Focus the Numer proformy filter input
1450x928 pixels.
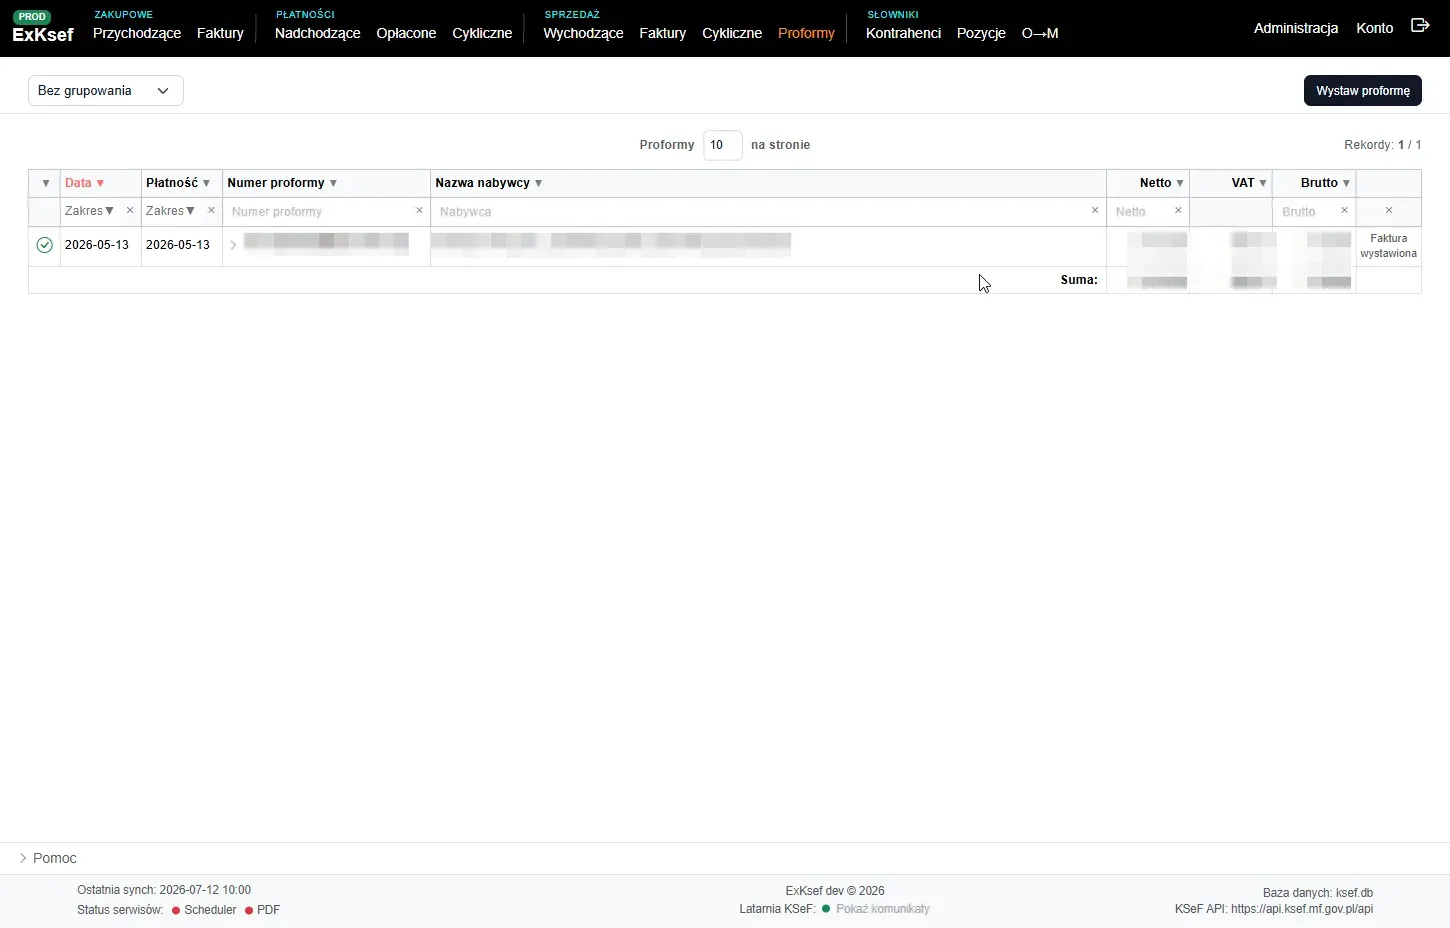point(319,211)
